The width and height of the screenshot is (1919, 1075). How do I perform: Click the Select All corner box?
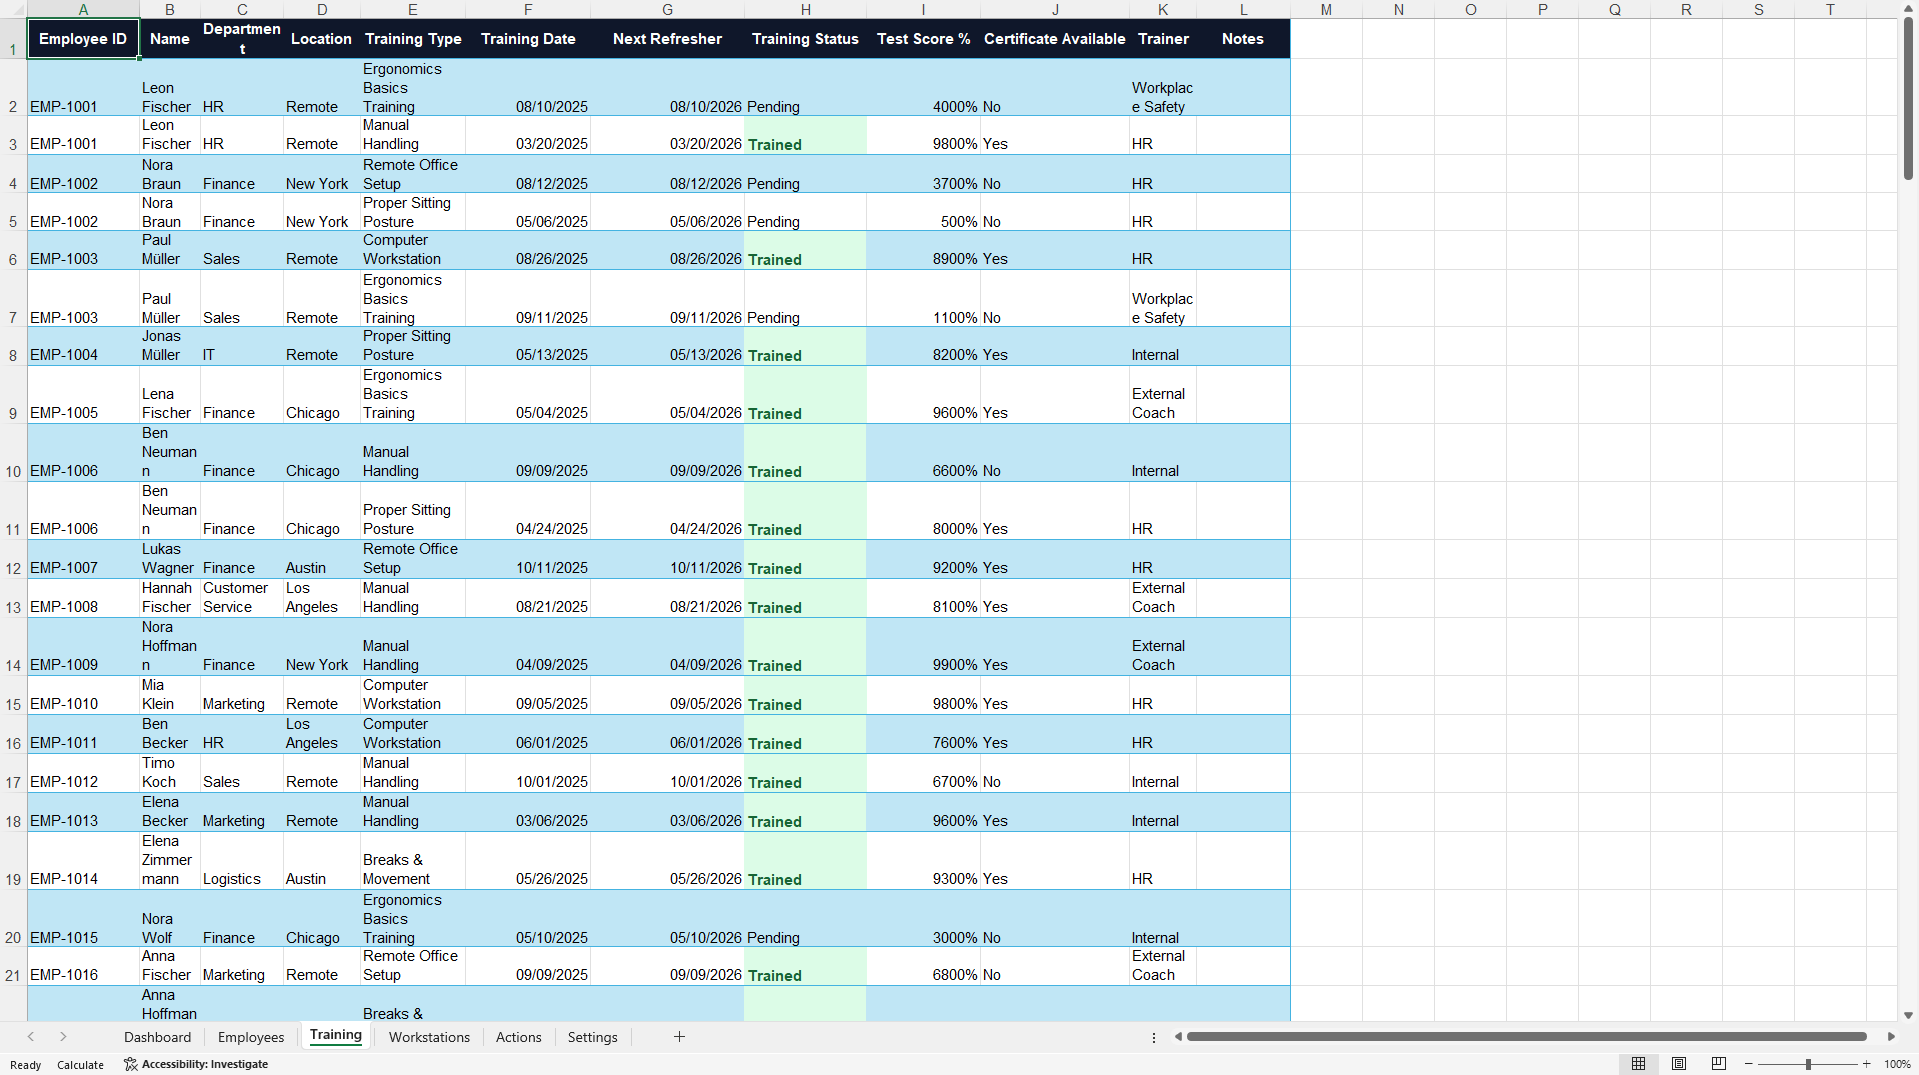[x=13, y=9]
